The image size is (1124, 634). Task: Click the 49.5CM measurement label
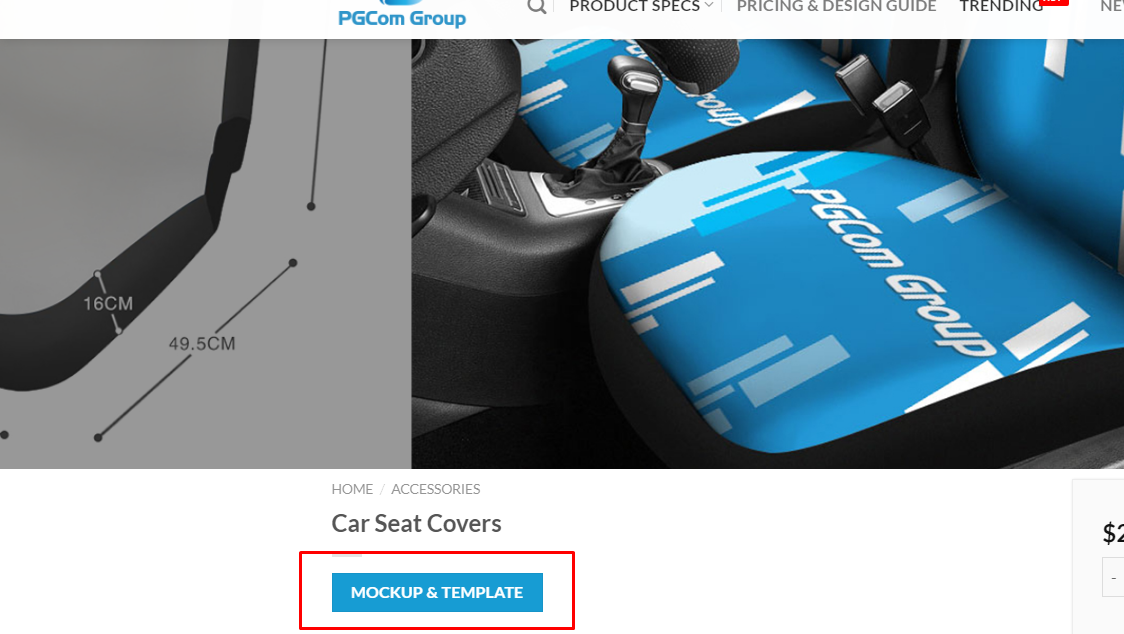pos(202,344)
